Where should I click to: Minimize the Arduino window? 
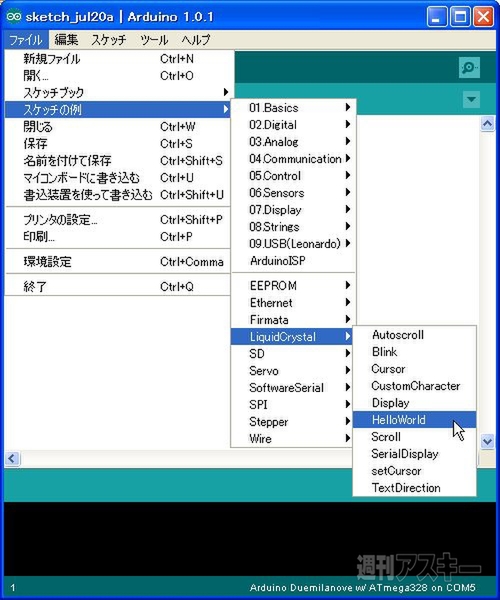(436, 17)
